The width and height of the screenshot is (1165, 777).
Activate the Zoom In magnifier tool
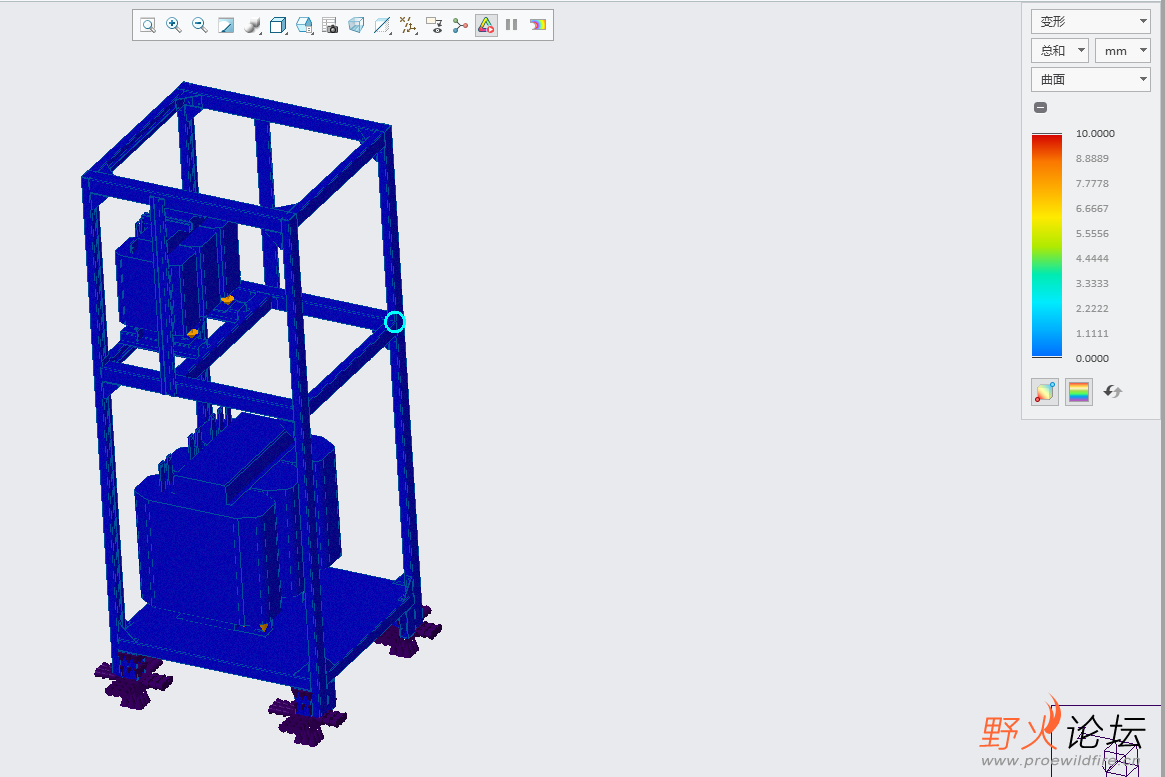click(x=174, y=25)
